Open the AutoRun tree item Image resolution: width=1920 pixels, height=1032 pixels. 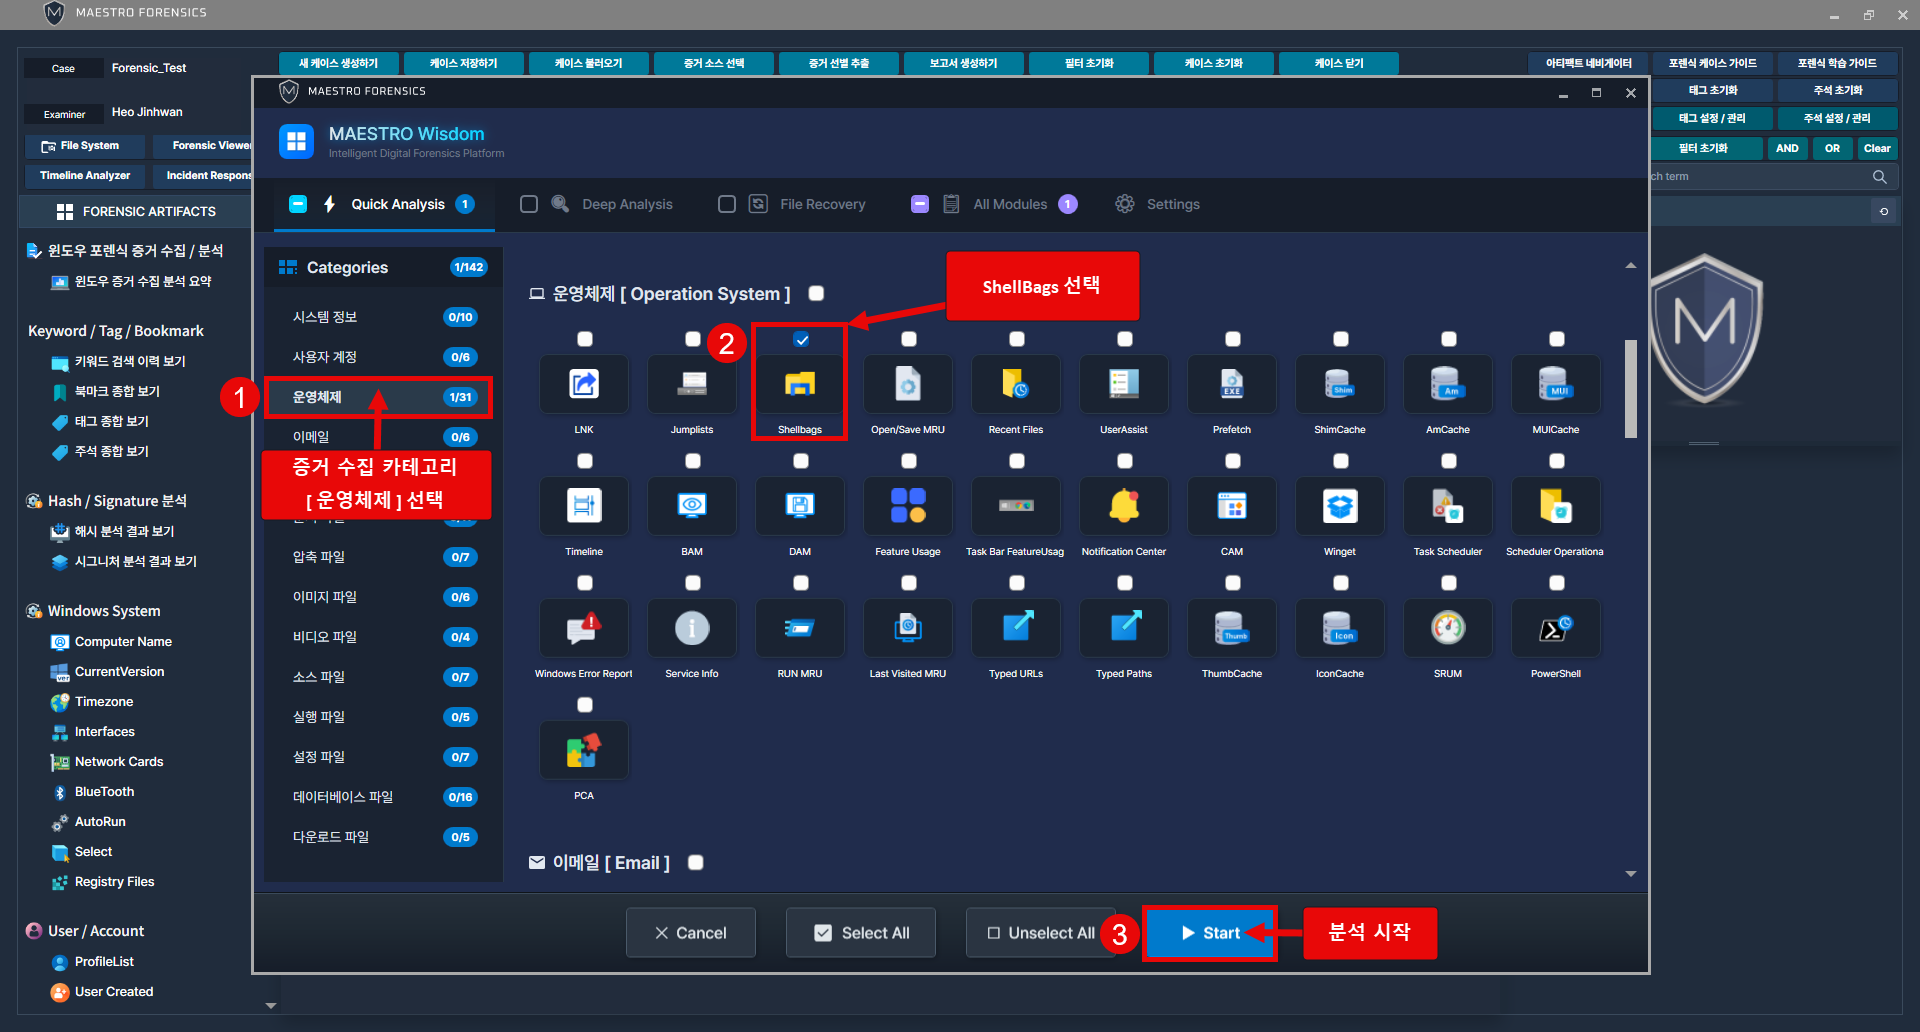[x=100, y=822]
